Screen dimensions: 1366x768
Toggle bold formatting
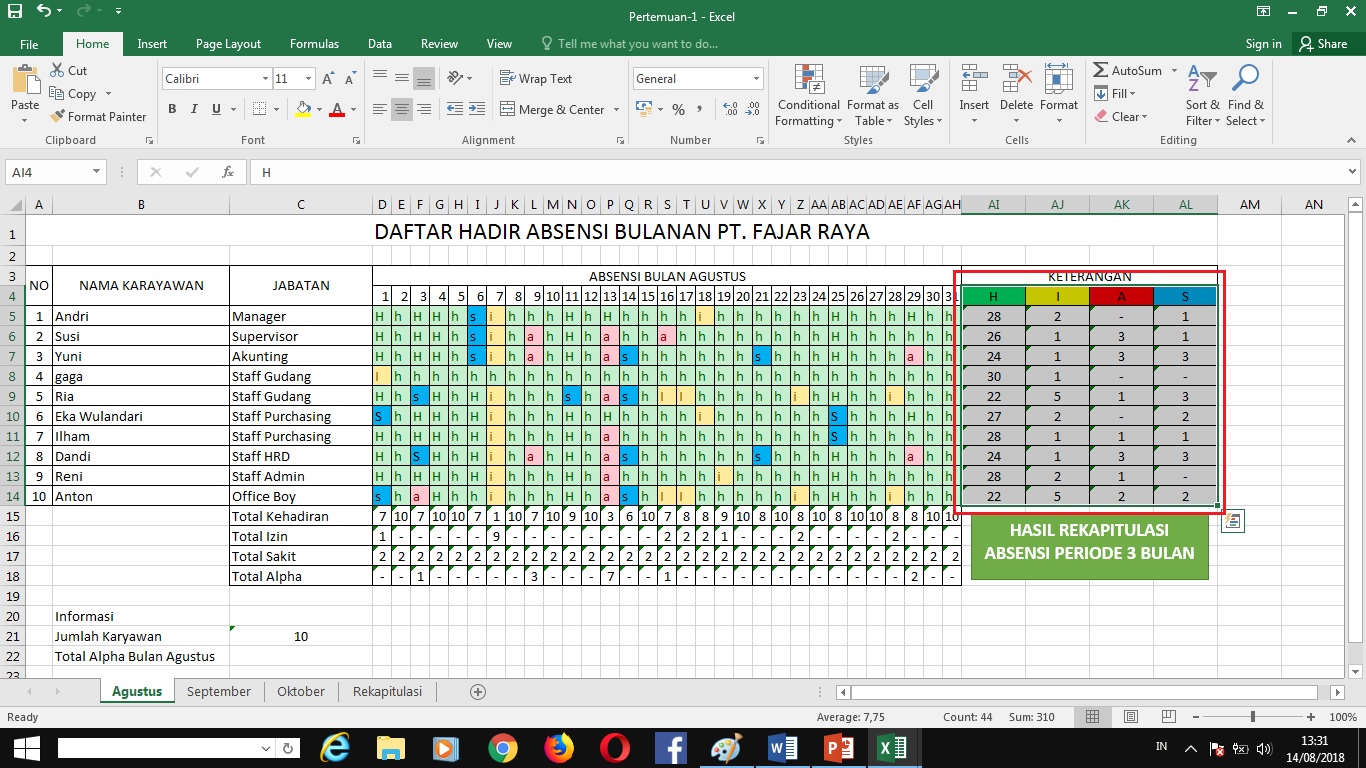171,109
